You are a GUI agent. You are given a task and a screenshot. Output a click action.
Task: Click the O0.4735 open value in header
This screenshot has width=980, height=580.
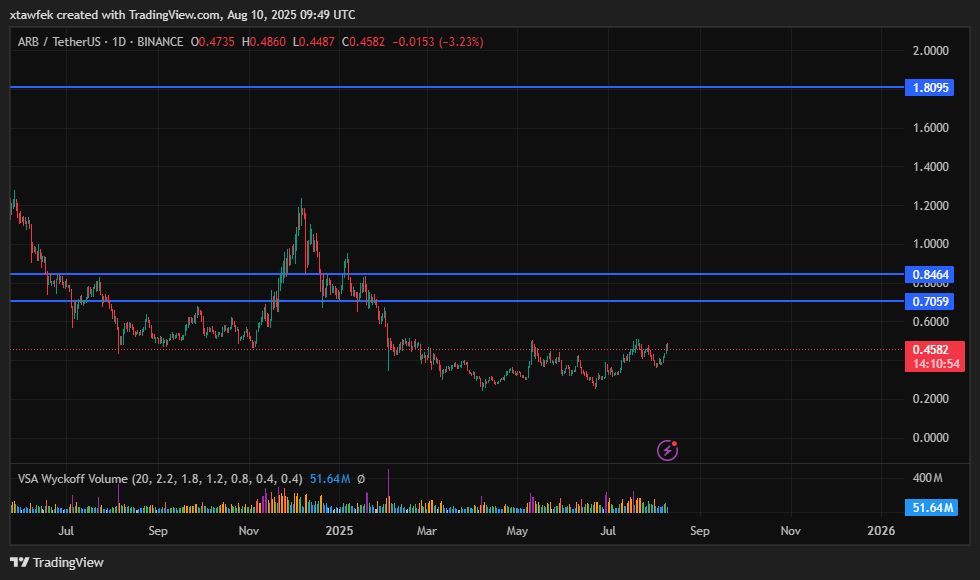click(x=213, y=41)
